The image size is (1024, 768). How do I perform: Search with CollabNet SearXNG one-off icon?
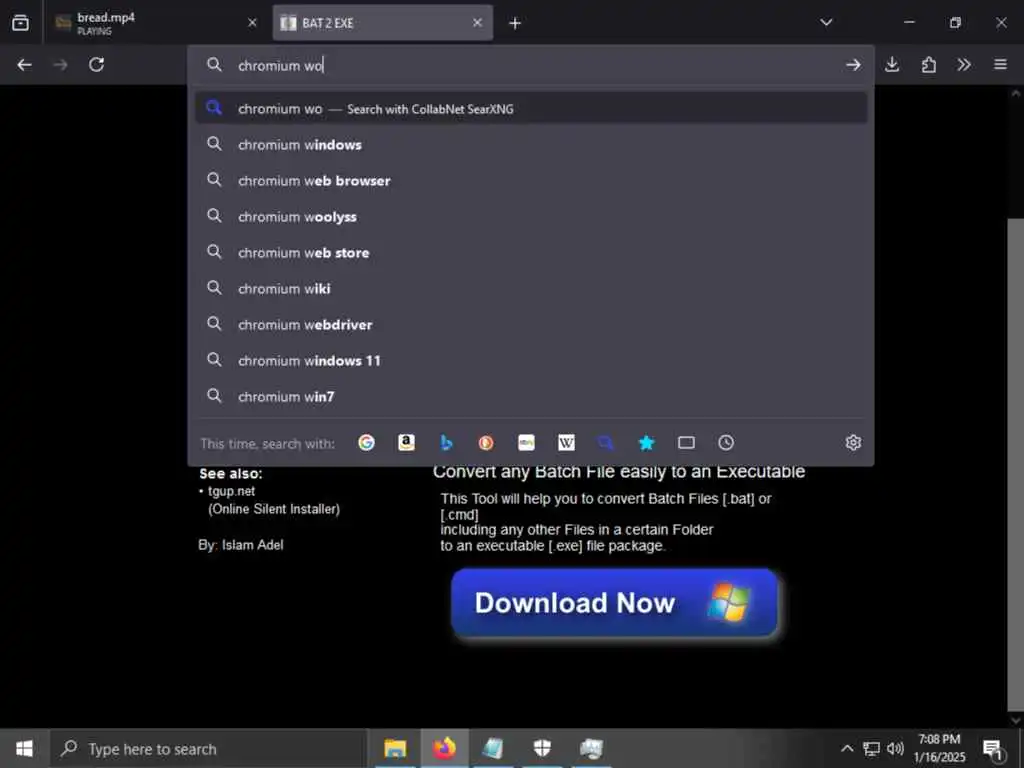pyautogui.click(x=606, y=443)
